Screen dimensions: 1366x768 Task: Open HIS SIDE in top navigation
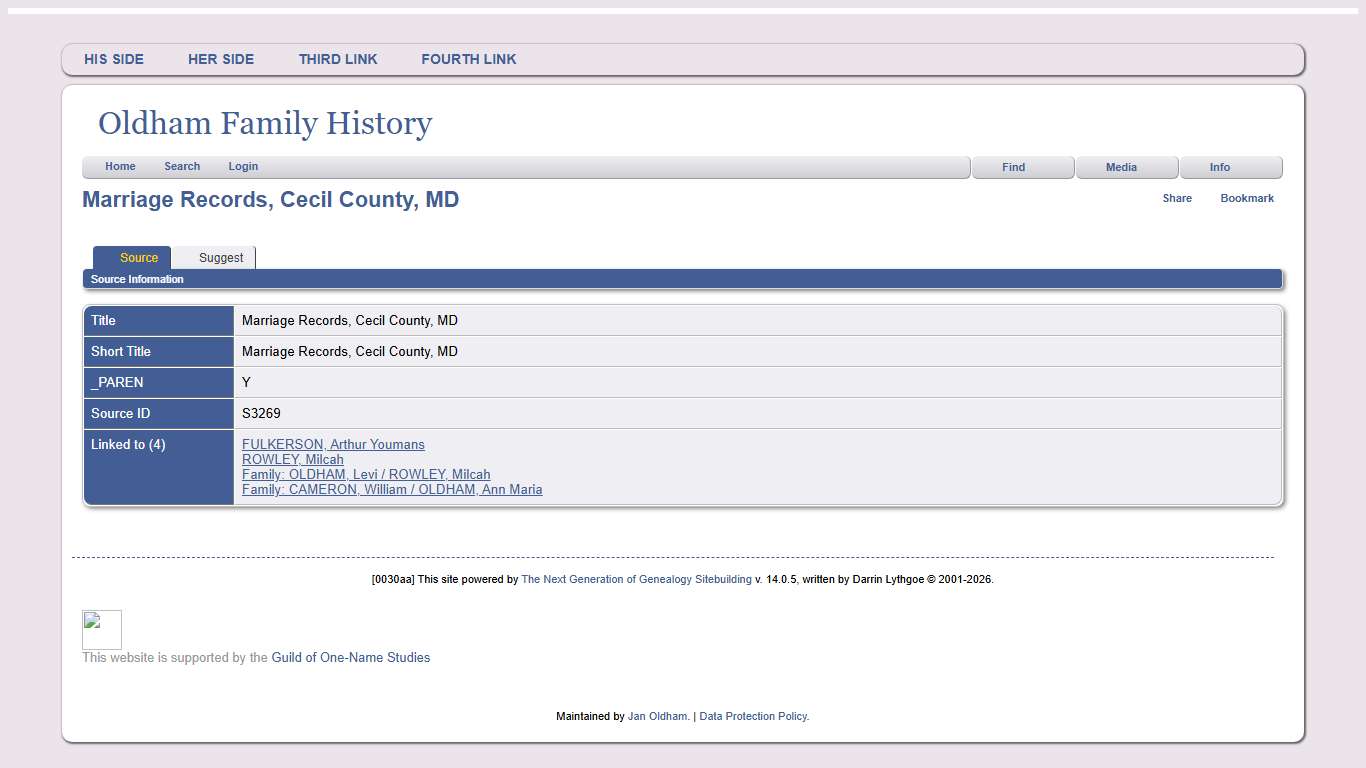114,59
